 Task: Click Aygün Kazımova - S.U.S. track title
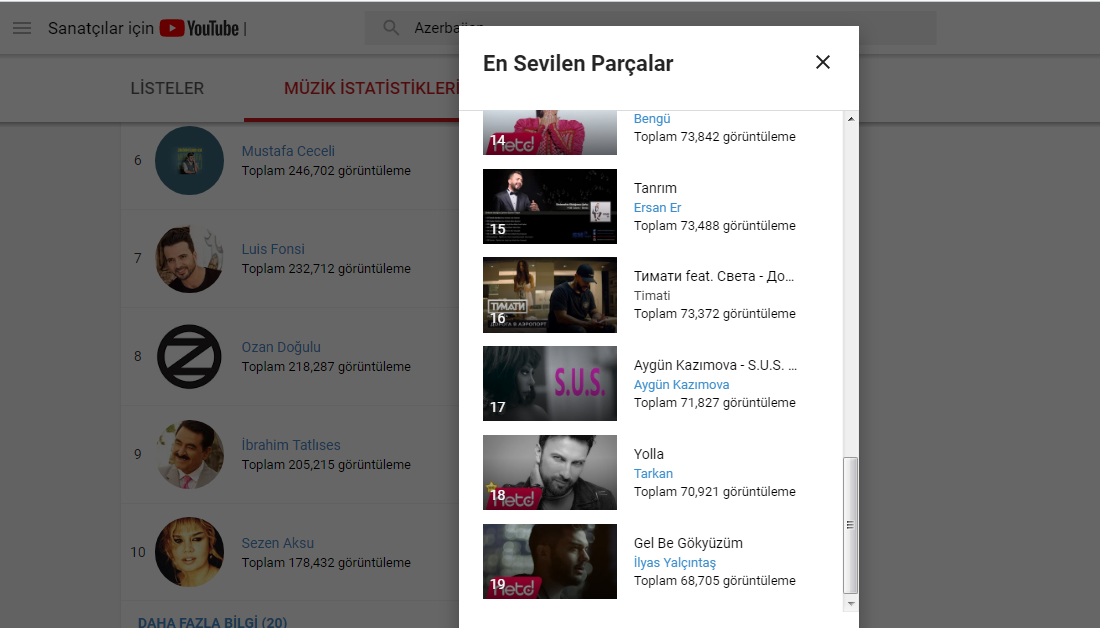[x=715, y=366]
